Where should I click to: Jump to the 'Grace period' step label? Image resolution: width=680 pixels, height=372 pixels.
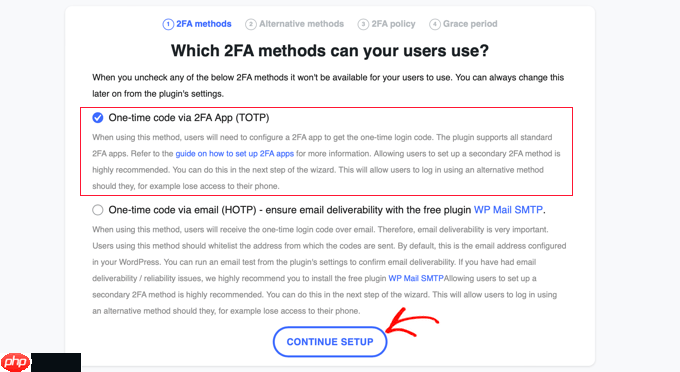470,24
